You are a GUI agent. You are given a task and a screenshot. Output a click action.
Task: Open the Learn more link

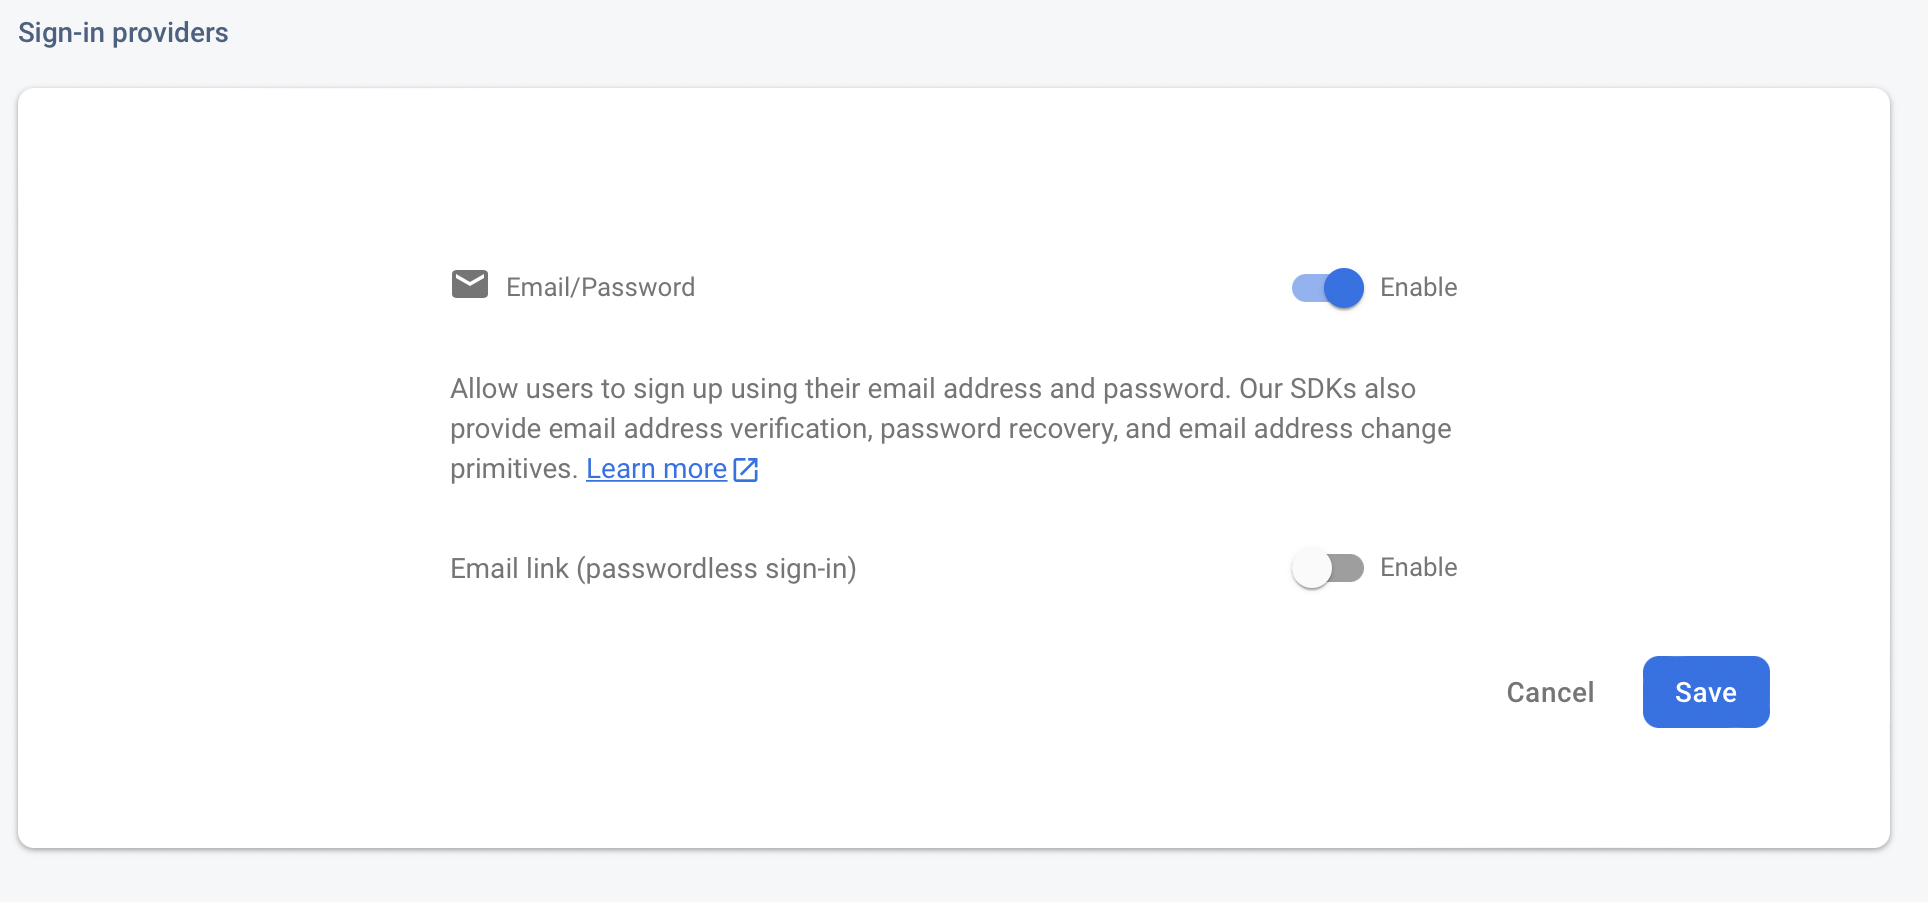[656, 469]
